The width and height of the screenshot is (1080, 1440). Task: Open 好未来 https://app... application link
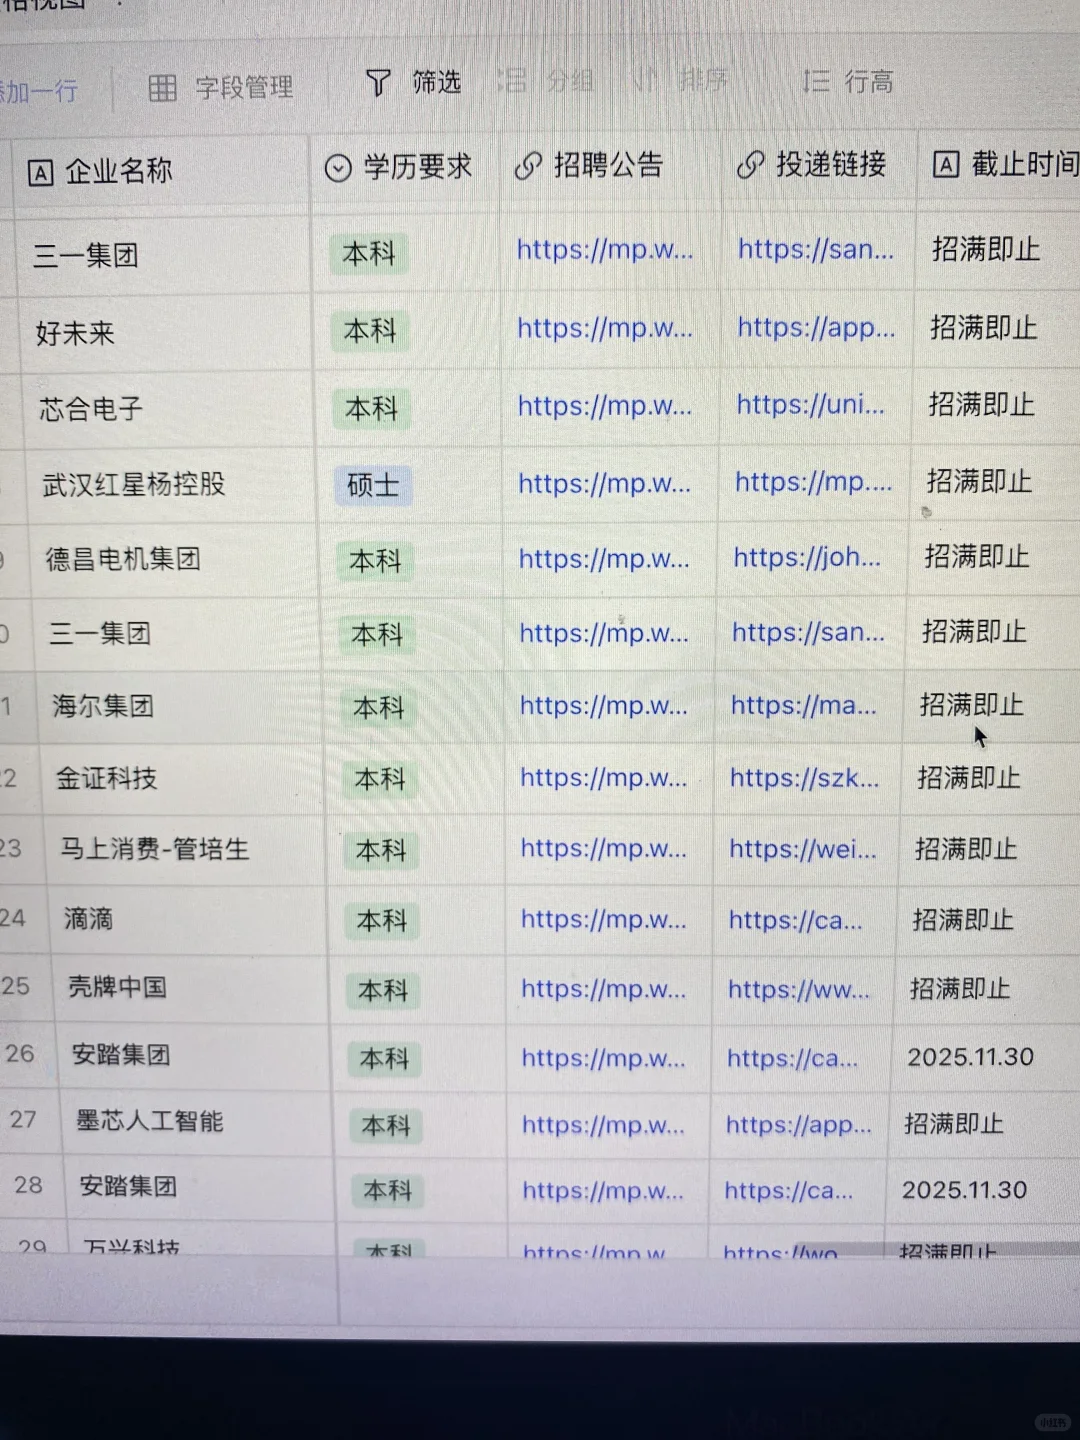click(x=816, y=327)
